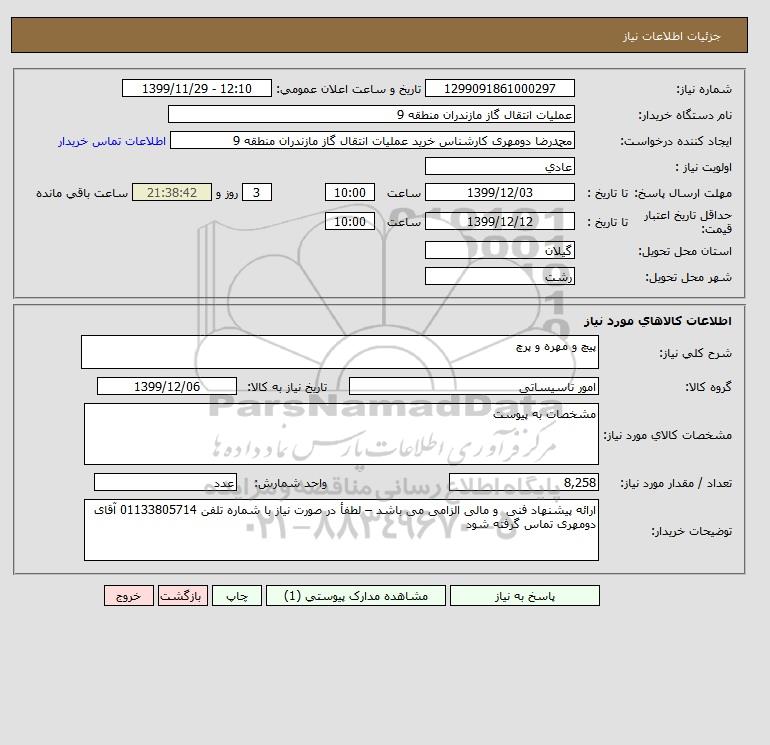The height and width of the screenshot is (745, 770).
Task: Click general description field پیچ و مهره و پرچ
Action: 340,352
